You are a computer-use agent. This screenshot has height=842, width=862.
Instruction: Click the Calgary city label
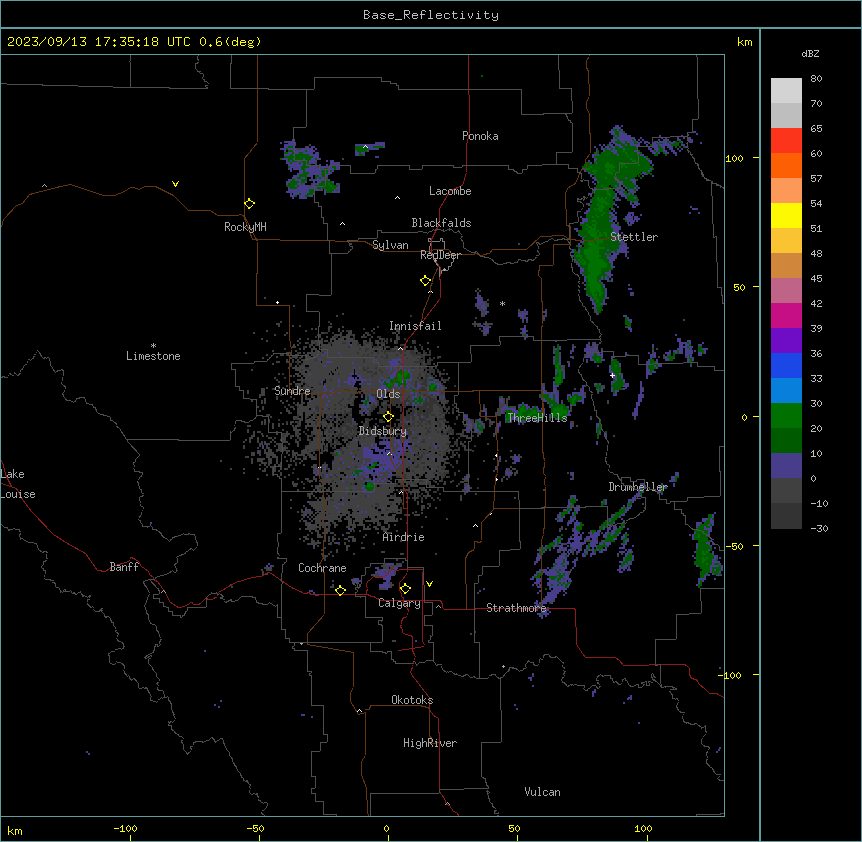tap(399, 603)
